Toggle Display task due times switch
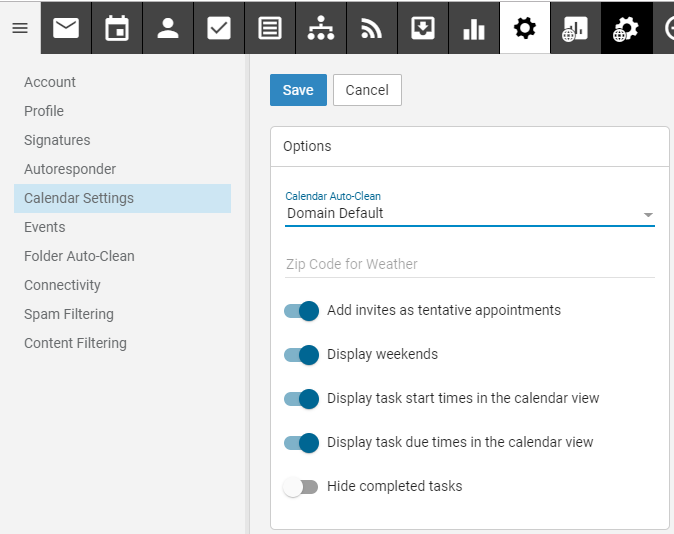Image resolution: width=674 pixels, height=534 pixels. tap(301, 443)
